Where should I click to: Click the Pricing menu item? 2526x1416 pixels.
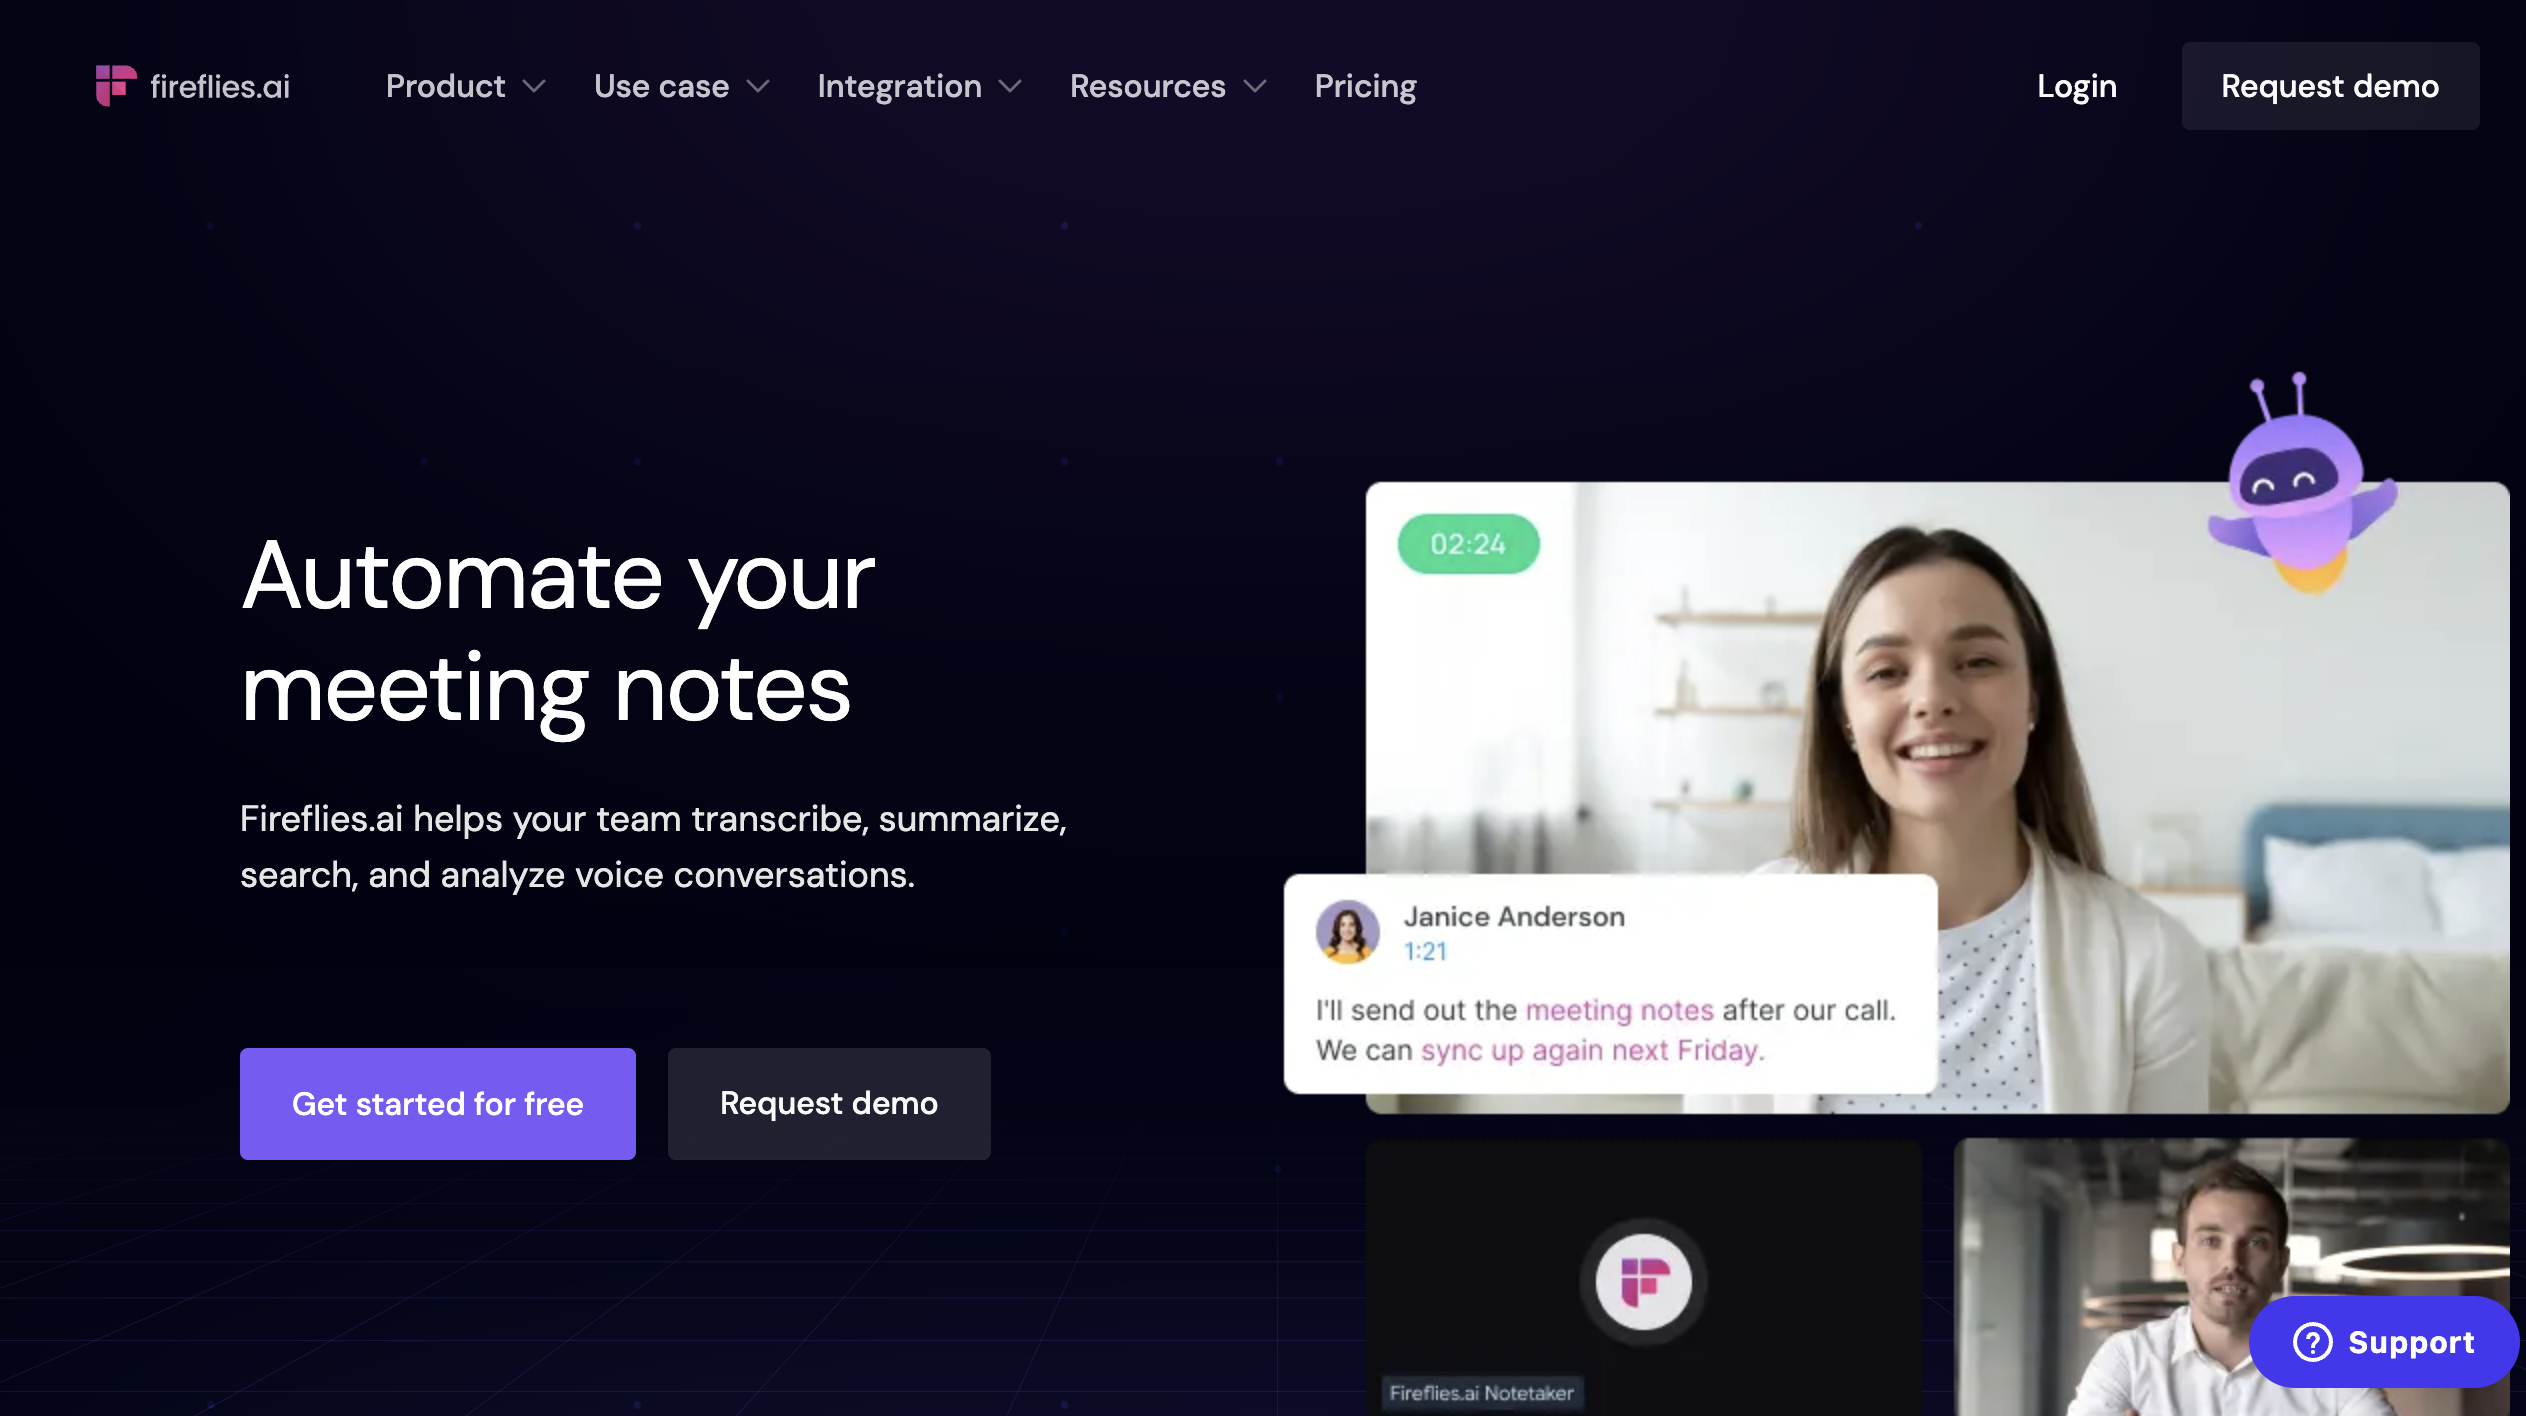1364,85
